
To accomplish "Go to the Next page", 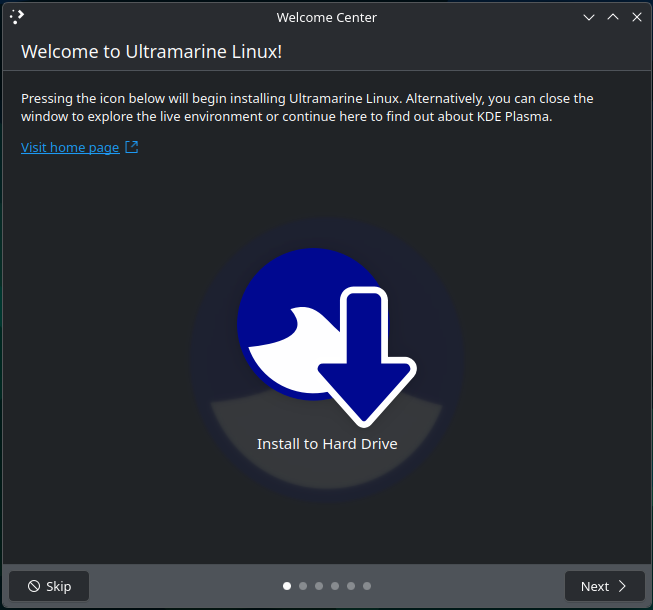I will click(603, 586).
